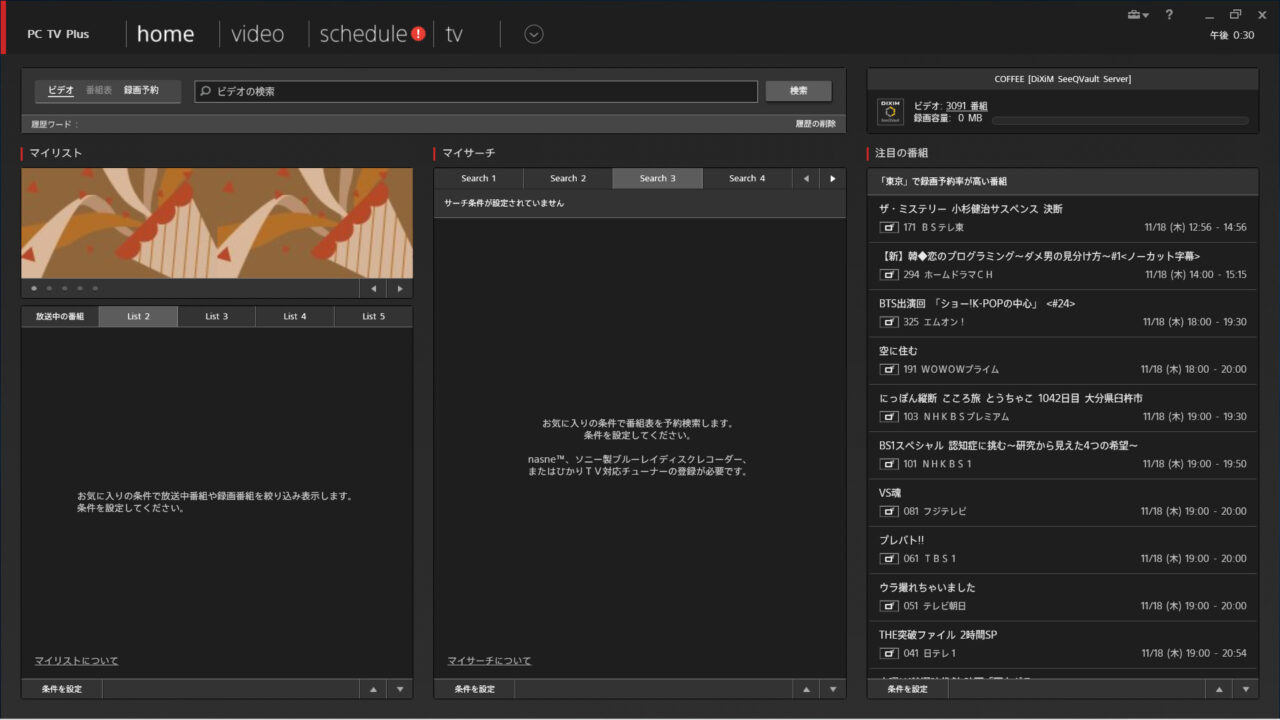The image size is (1280, 720).
Task: Click the DiXiM SeeQVault server logo
Action: tap(890, 111)
